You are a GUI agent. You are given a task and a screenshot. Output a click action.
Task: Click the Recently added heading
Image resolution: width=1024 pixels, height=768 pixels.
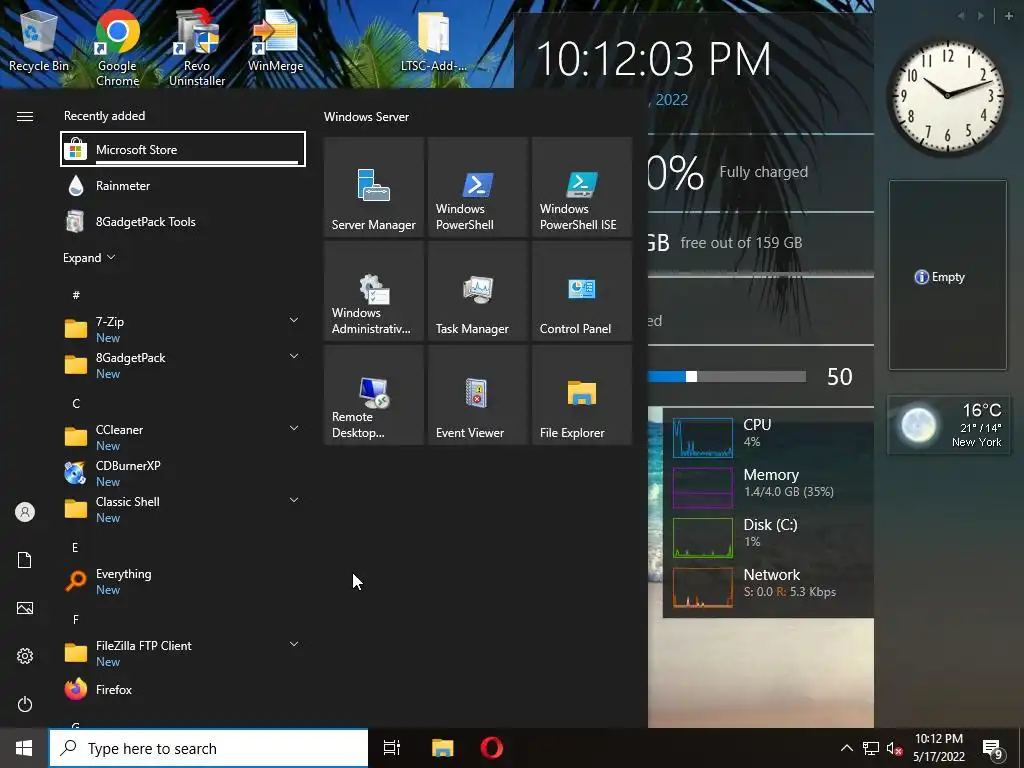coord(104,116)
